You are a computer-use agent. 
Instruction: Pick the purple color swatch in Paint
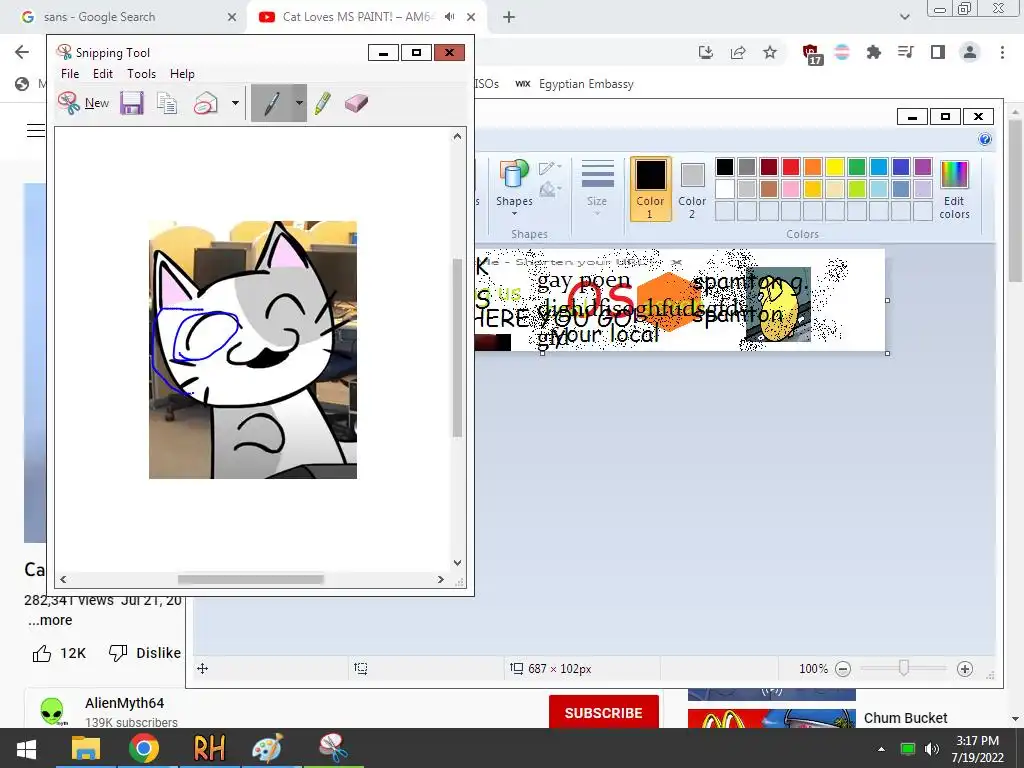(923, 167)
